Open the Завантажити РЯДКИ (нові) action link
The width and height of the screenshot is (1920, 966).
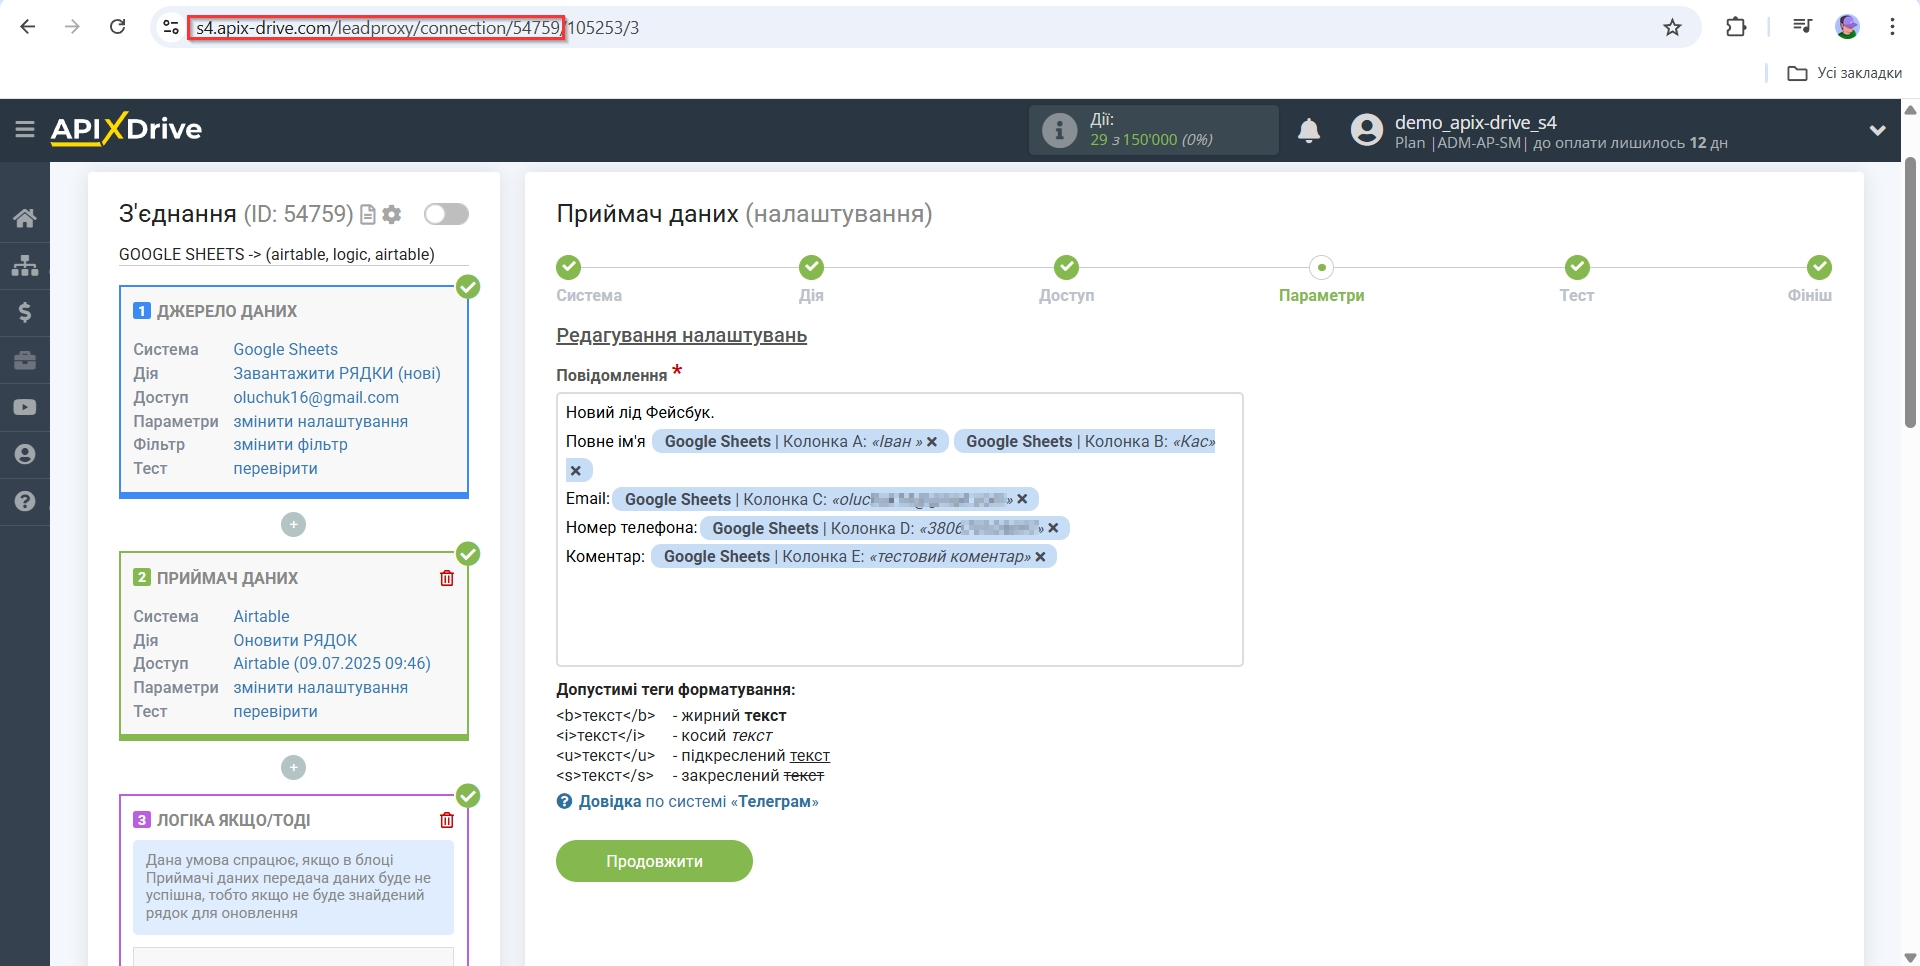(337, 373)
